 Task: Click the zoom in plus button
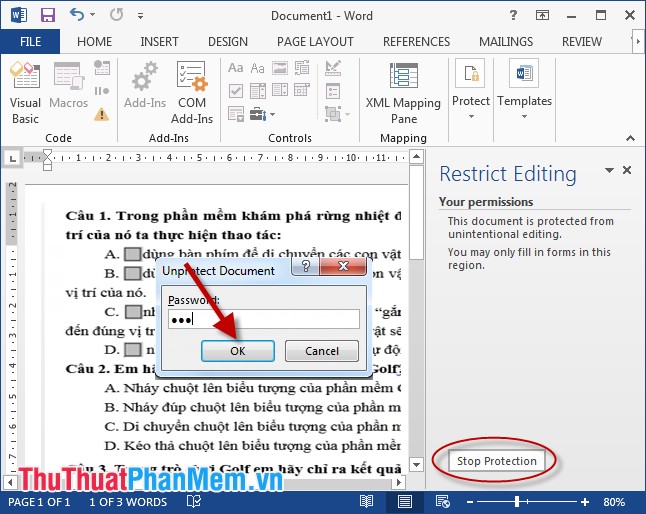click(585, 502)
